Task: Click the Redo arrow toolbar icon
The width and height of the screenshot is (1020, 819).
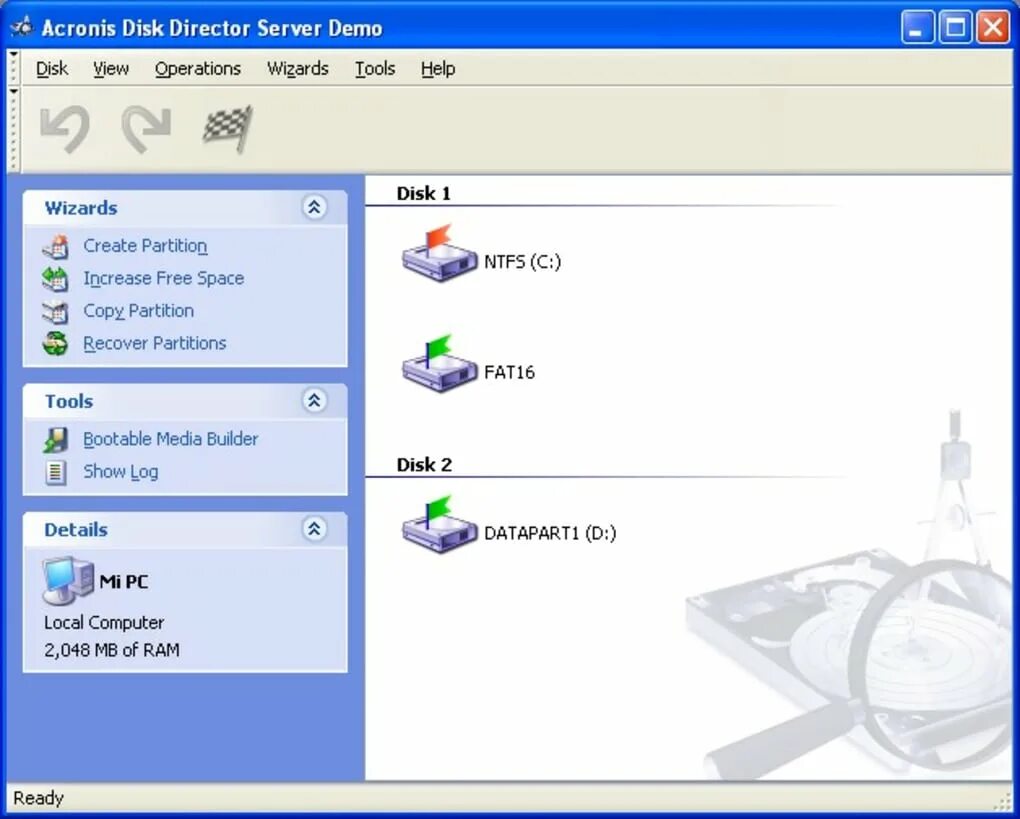Action: (146, 129)
